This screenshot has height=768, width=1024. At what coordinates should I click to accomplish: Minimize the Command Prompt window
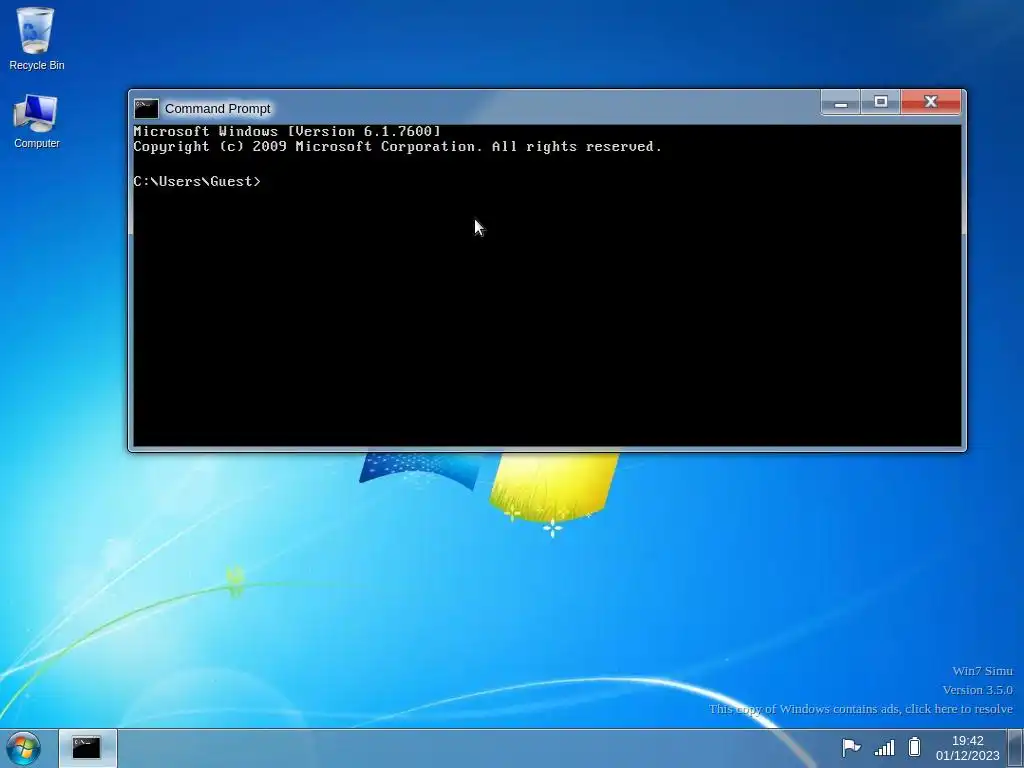point(840,103)
